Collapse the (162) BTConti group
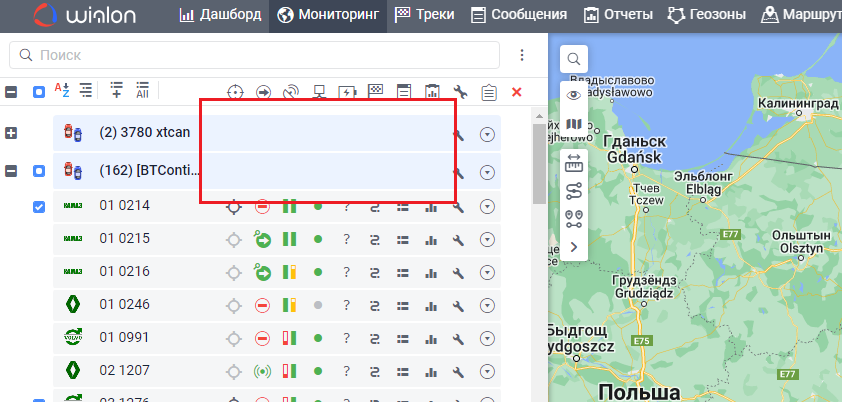Image resolution: width=842 pixels, height=402 pixels. pos(11,171)
